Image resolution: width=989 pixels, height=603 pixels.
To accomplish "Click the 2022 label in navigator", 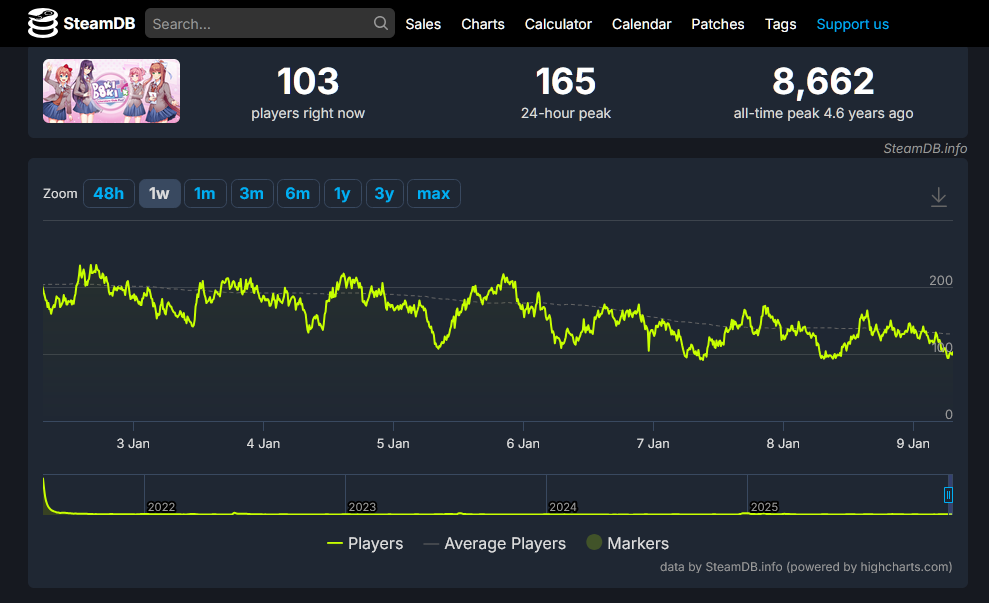I will click(161, 507).
